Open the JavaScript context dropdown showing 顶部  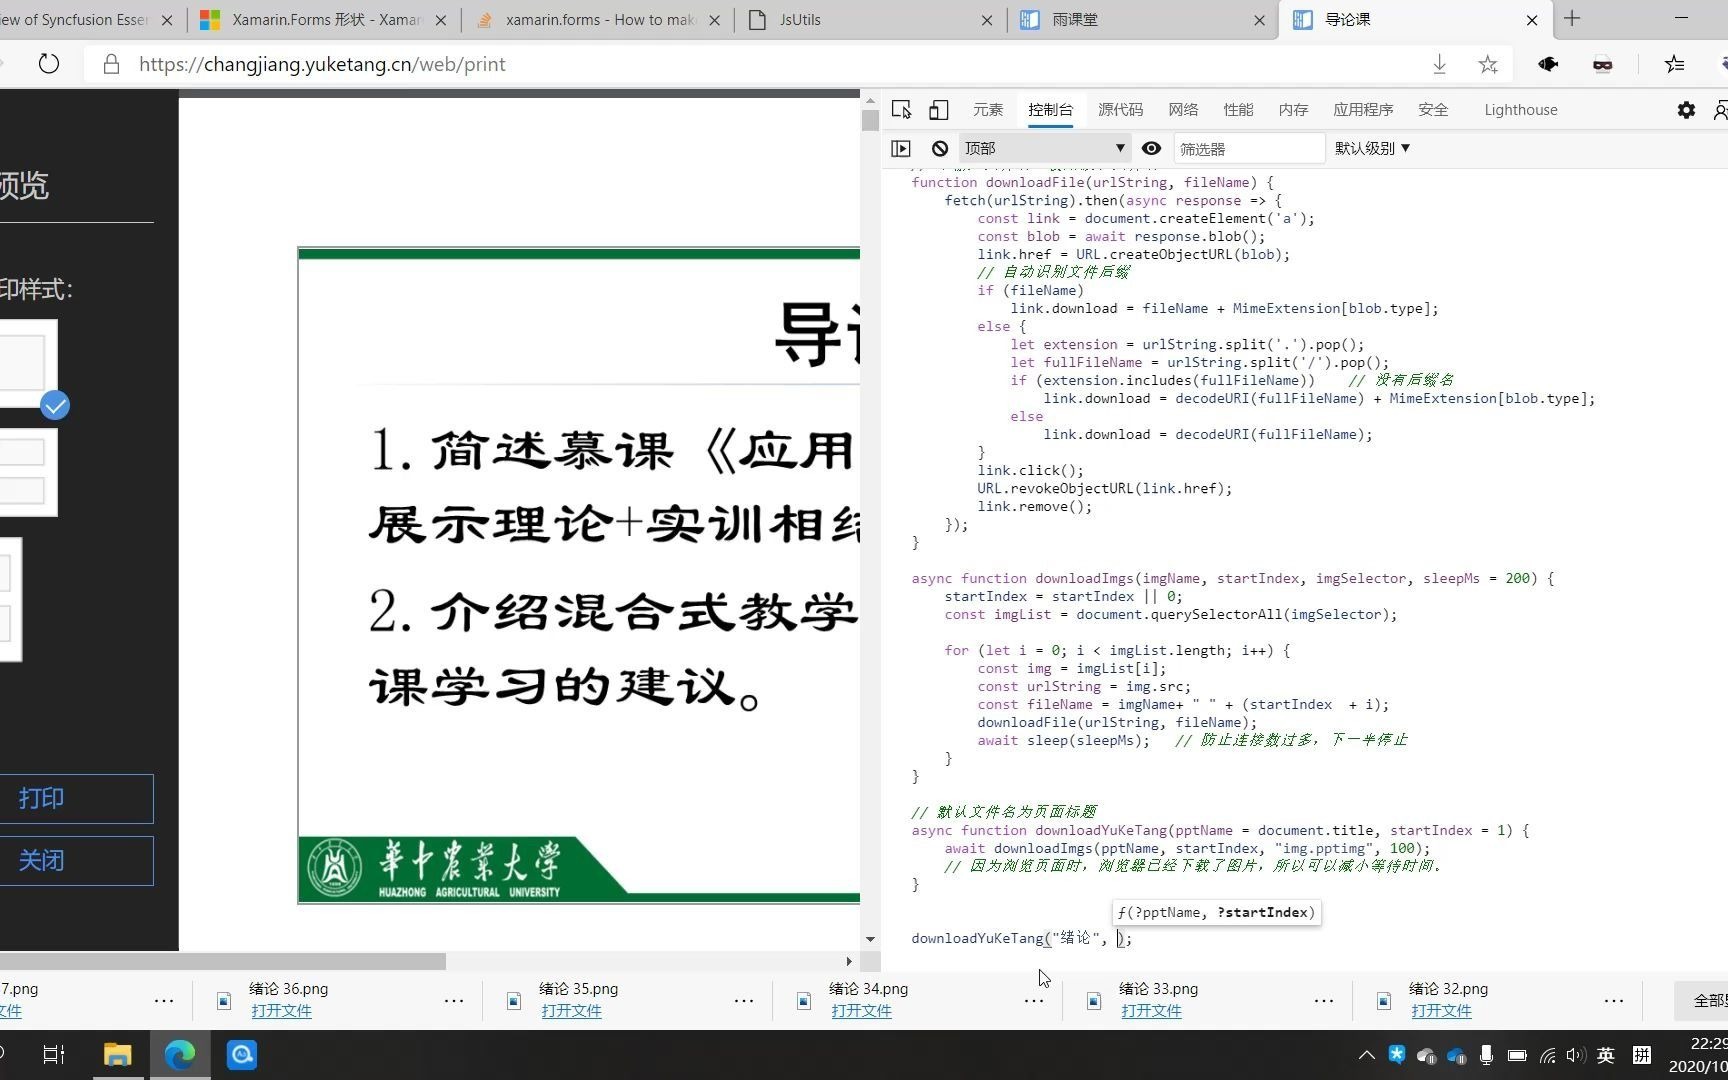[x=1043, y=148]
